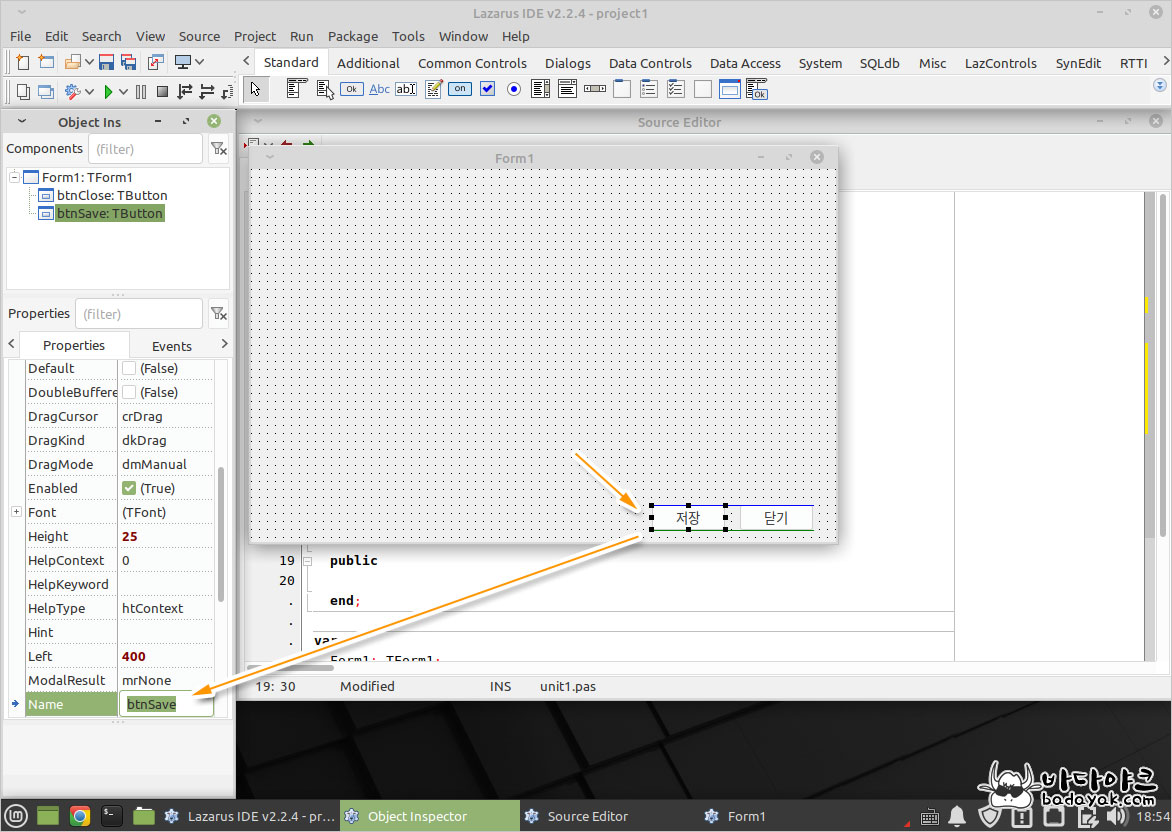
Task: Click the 저장 button on Form1
Action: click(x=688, y=517)
